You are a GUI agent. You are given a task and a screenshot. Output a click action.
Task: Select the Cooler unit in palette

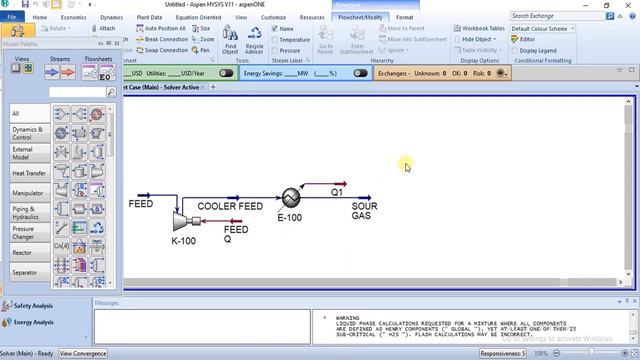pyautogui.click(x=97, y=114)
